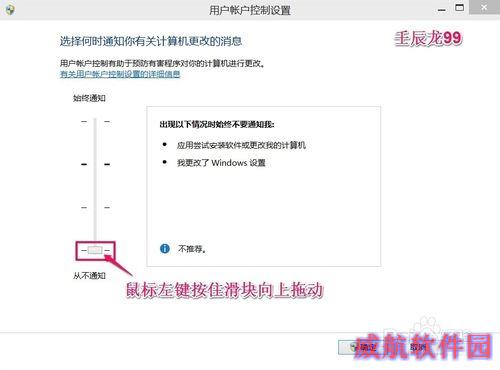
Task: Click the shield icon on the 确定 button
Action: pos(354,348)
